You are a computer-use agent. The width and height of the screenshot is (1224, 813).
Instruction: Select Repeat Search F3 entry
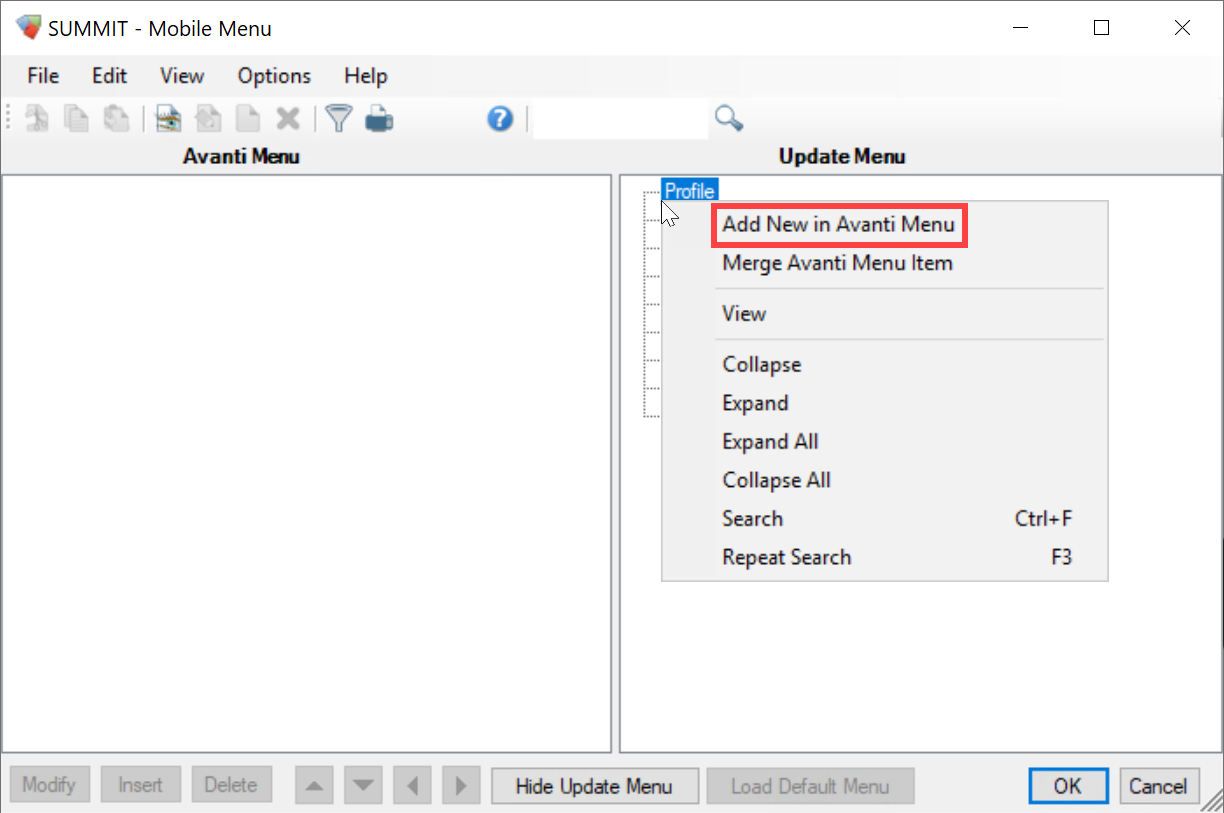(885, 557)
